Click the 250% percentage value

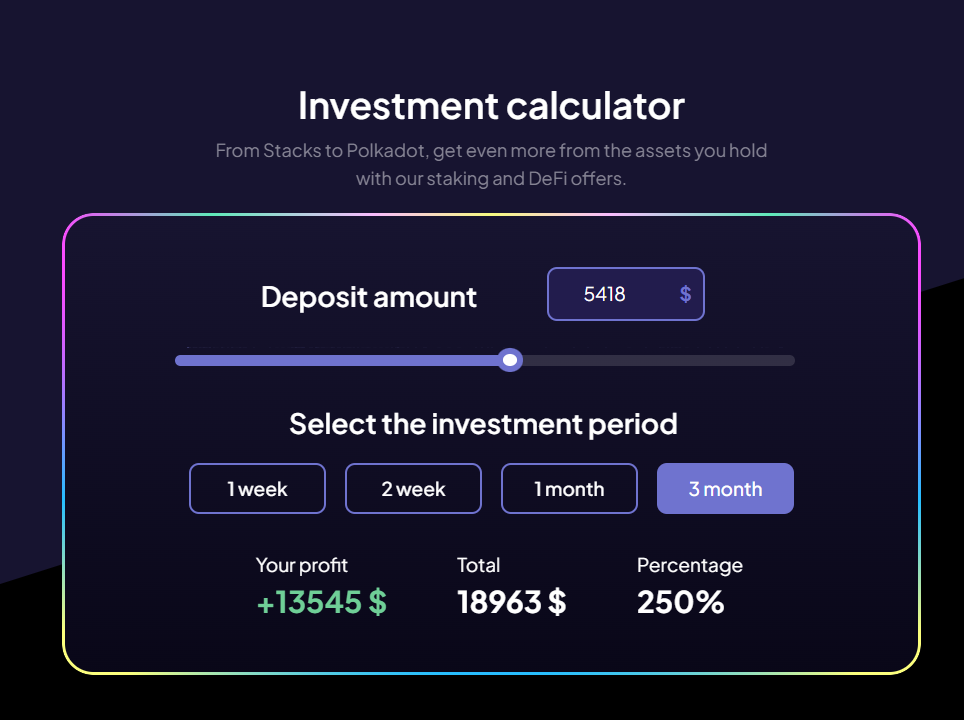coord(680,602)
